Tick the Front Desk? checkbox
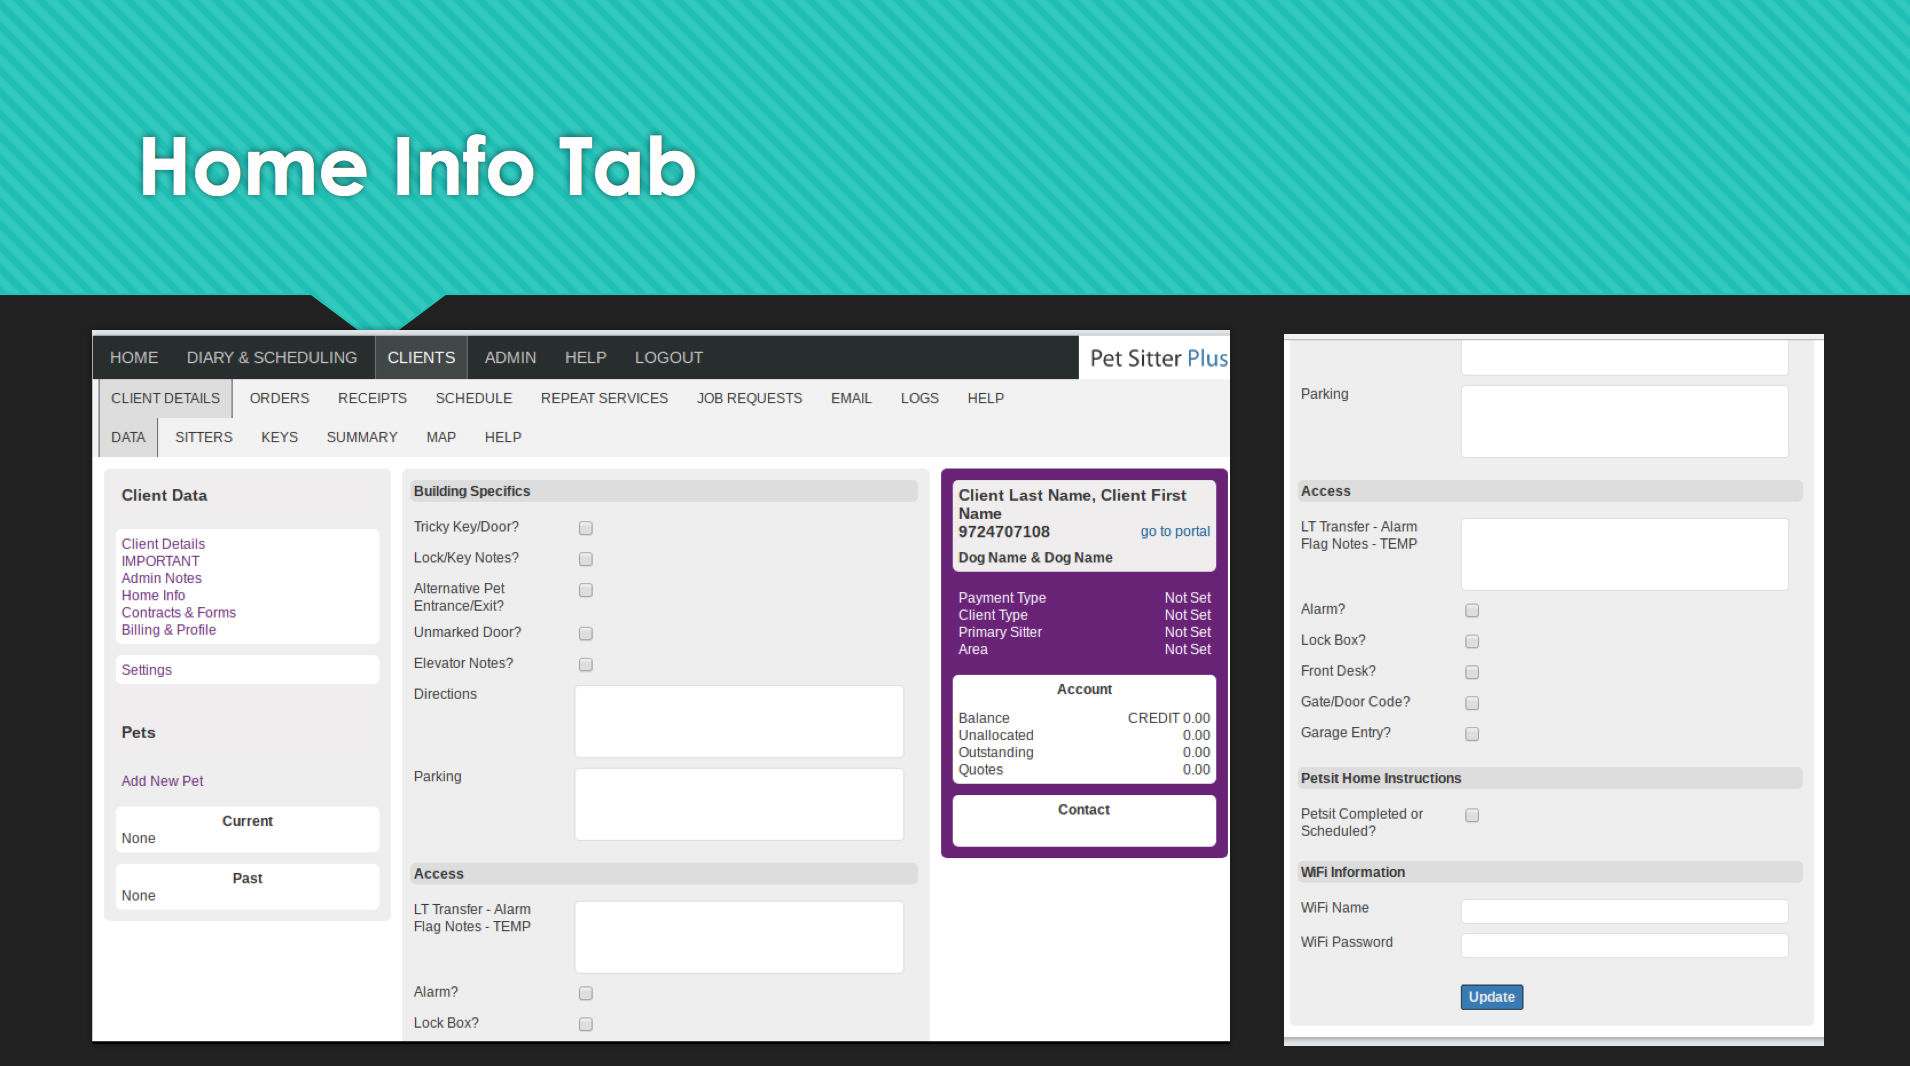The height and width of the screenshot is (1066, 1910). coord(1472,672)
